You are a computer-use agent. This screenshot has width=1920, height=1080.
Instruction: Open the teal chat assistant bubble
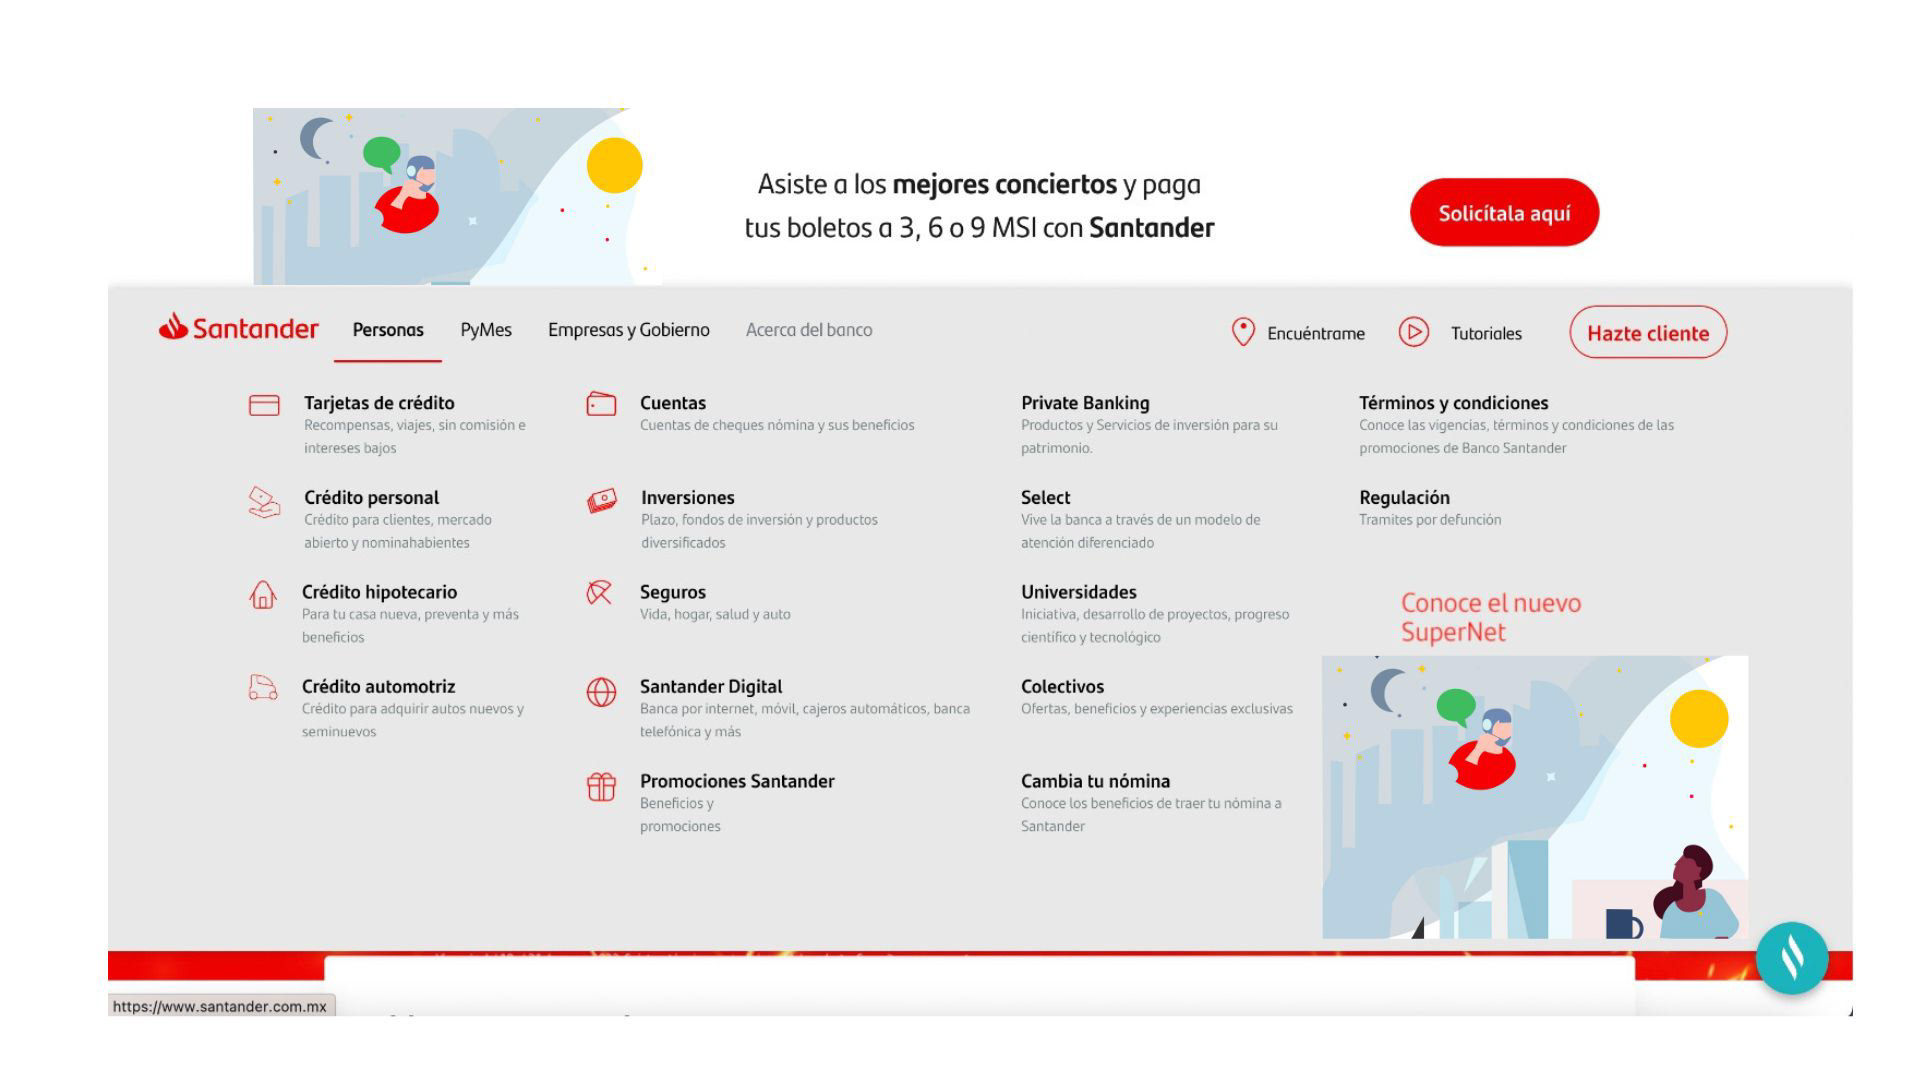tap(1792, 958)
